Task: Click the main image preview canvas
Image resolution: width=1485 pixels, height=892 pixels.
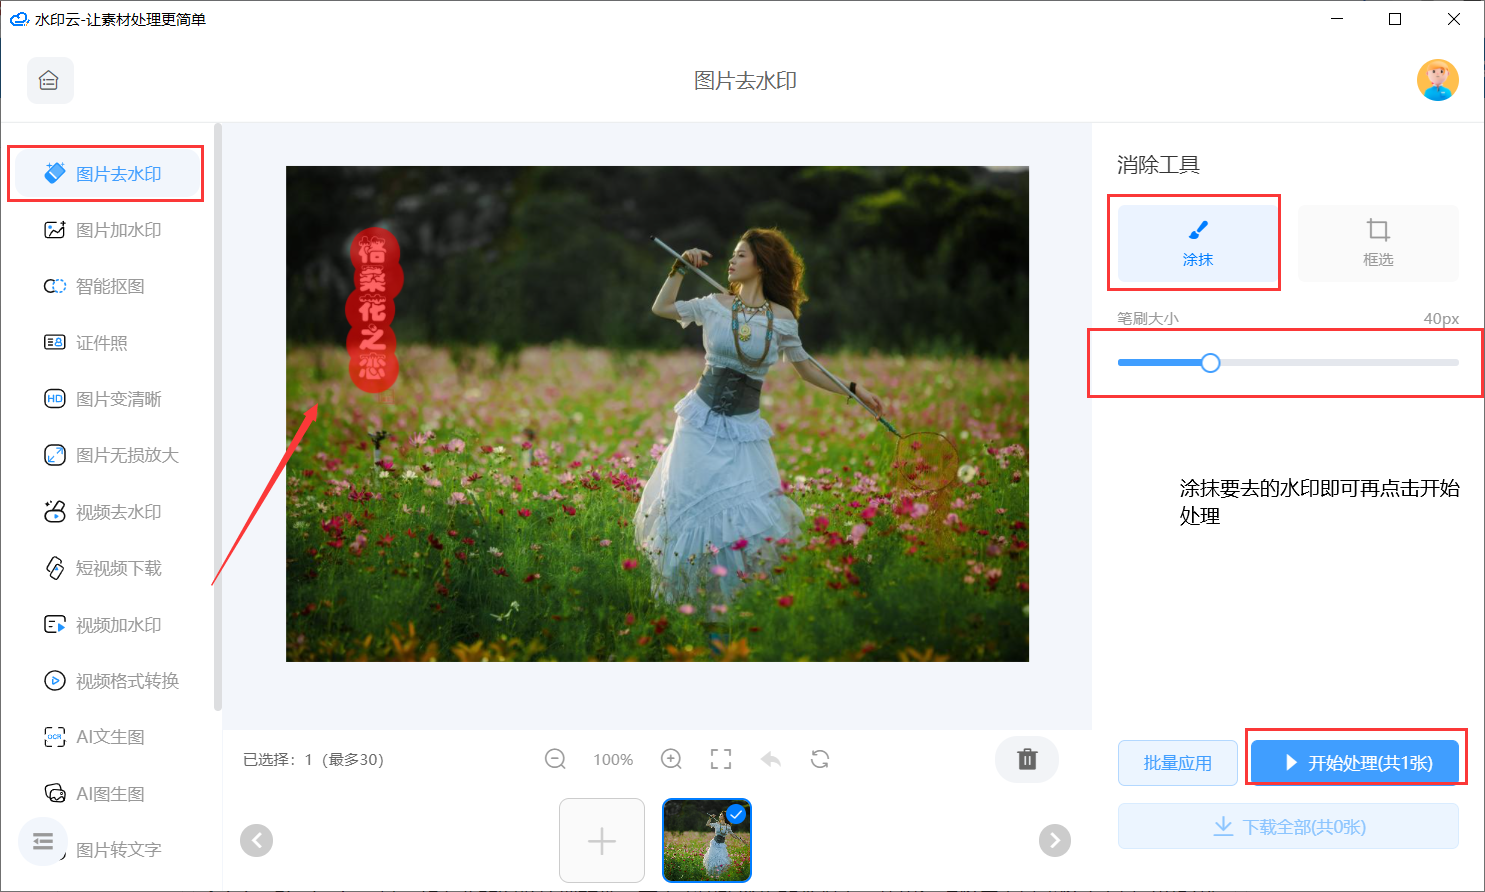Action: point(657,414)
